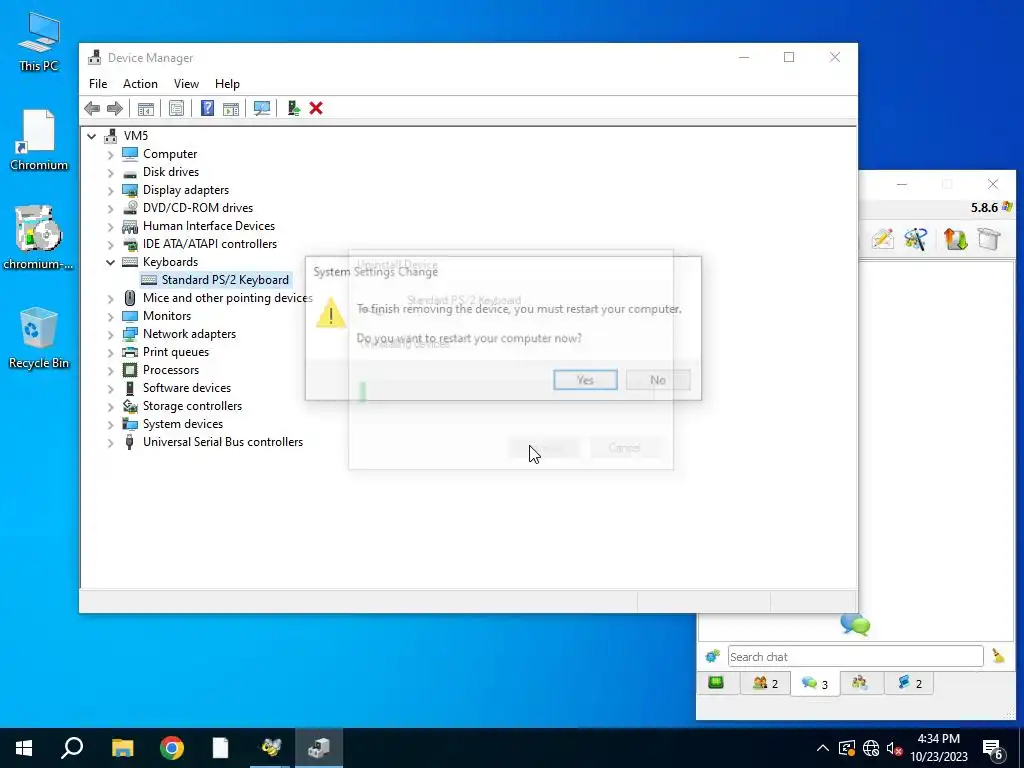Click the compose message pencil icon in chat window
Viewport: 1024px width, 768px height.
coord(883,239)
